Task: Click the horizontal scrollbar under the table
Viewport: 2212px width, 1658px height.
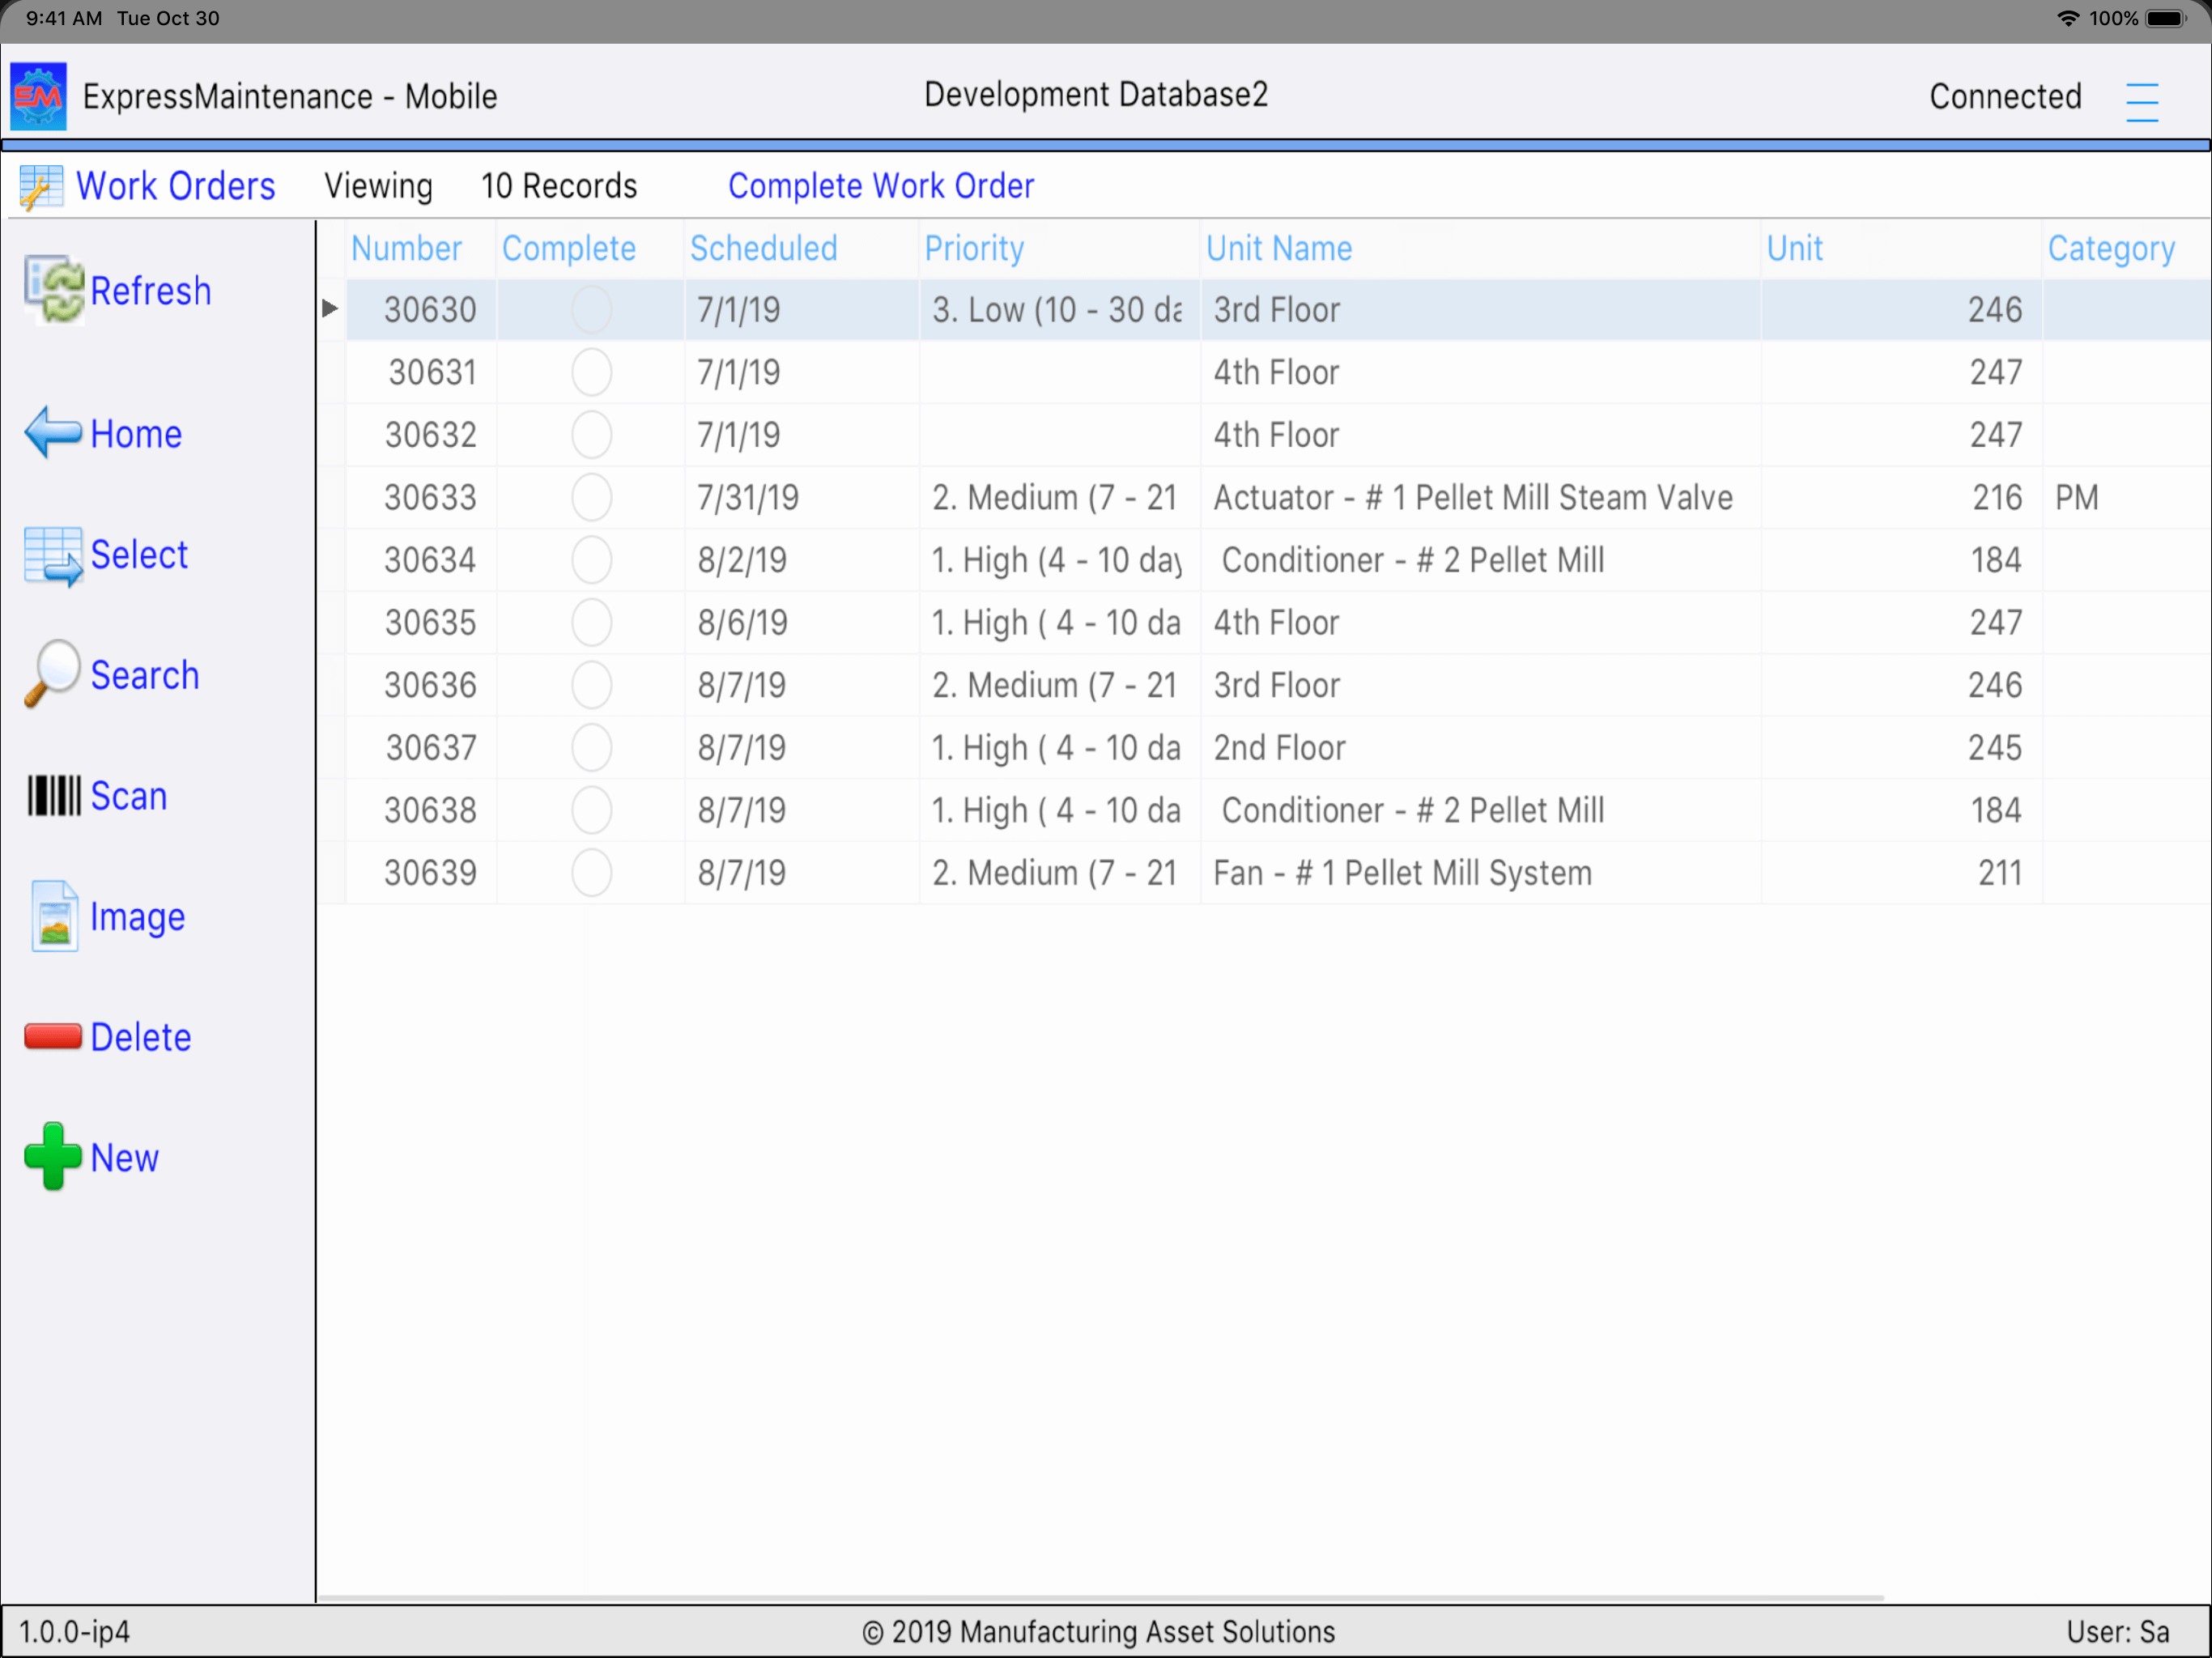Action: point(1100,1598)
